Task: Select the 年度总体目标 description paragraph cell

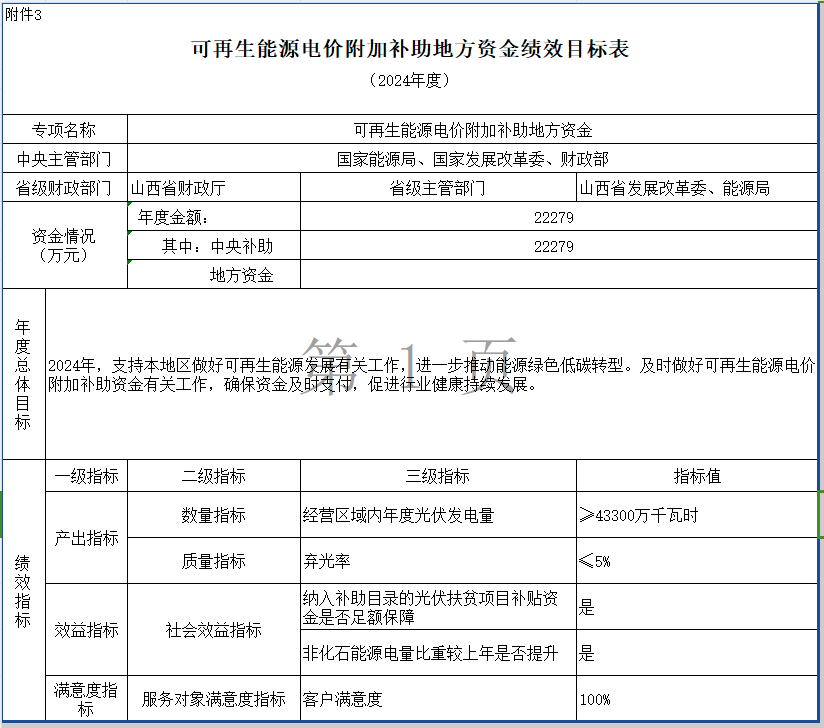Action: click(x=431, y=374)
